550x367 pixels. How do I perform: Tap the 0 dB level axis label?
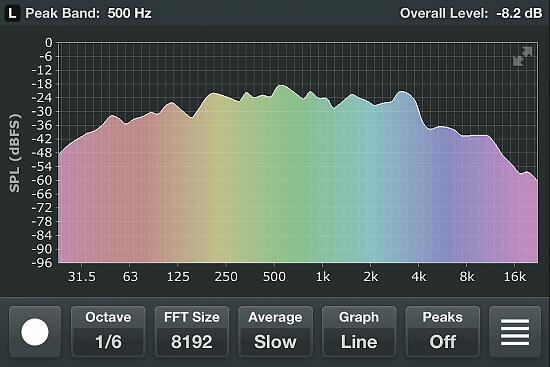[48, 43]
